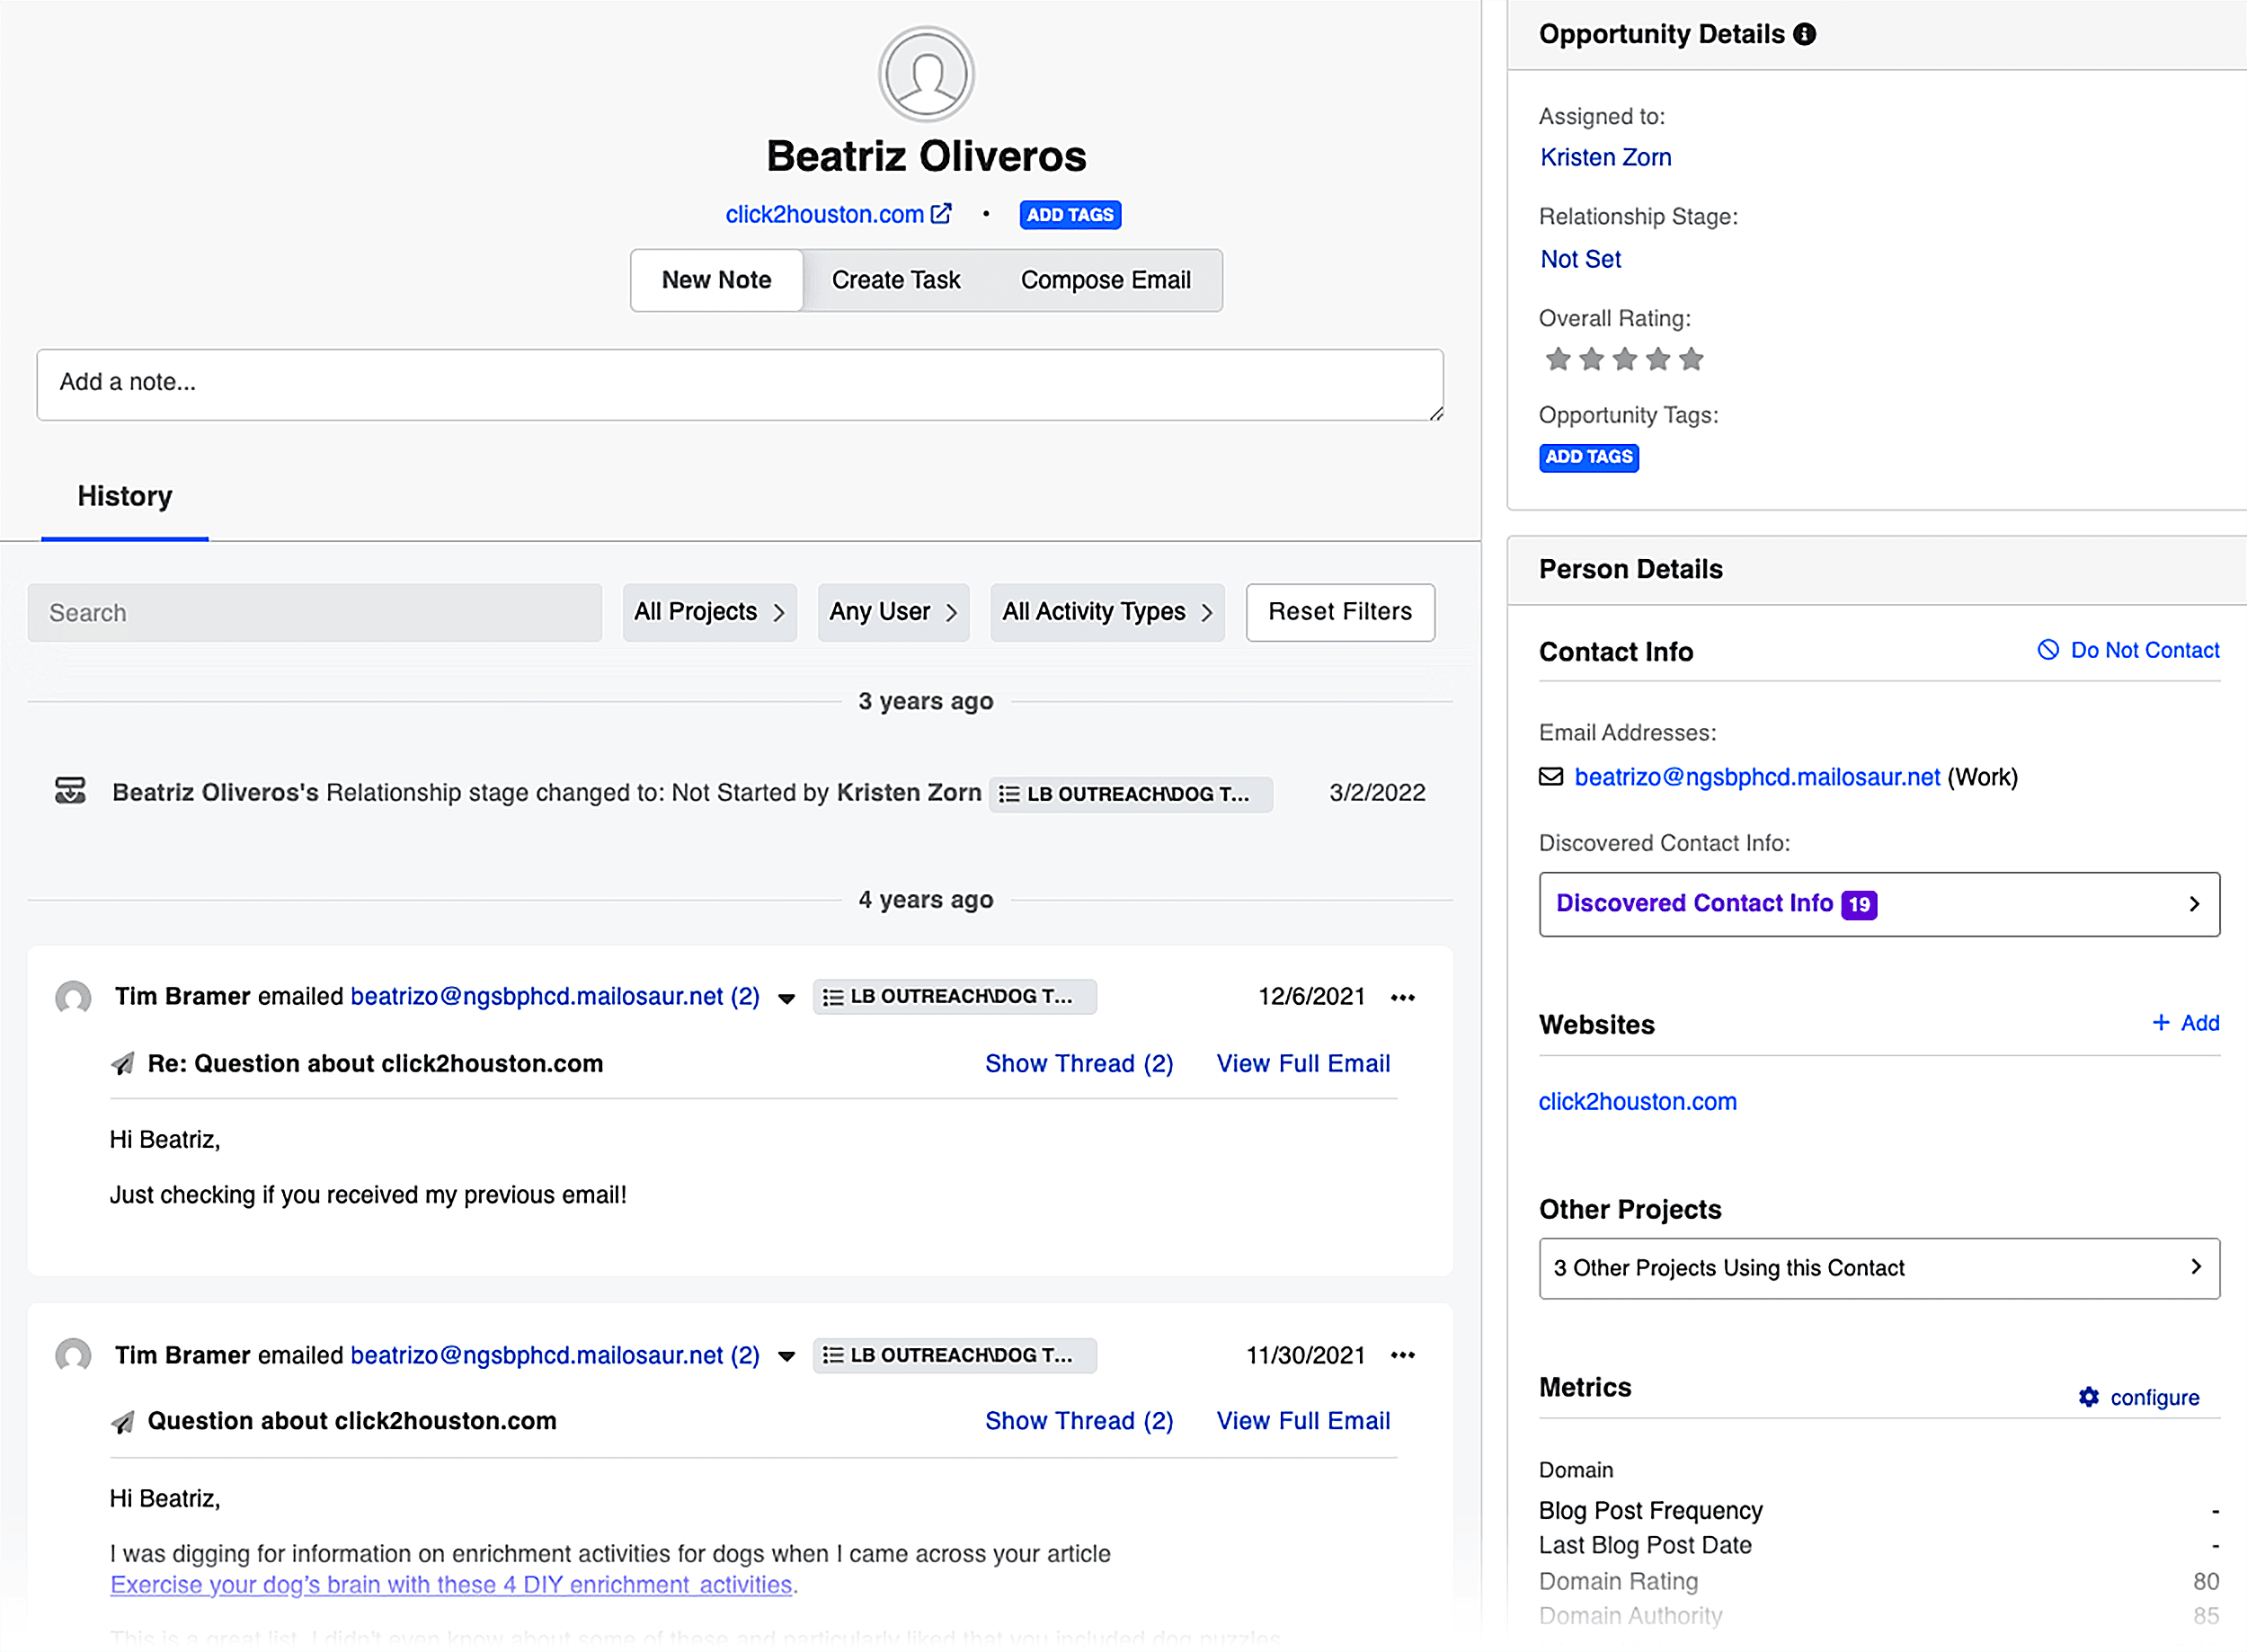Viewport: 2247px width, 1652px height.
Task: Set Overall Rating to five stars
Action: click(x=1691, y=359)
